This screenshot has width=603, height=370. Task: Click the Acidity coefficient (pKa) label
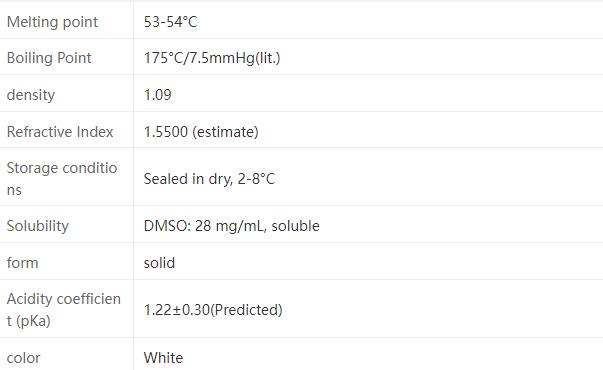click(64, 310)
